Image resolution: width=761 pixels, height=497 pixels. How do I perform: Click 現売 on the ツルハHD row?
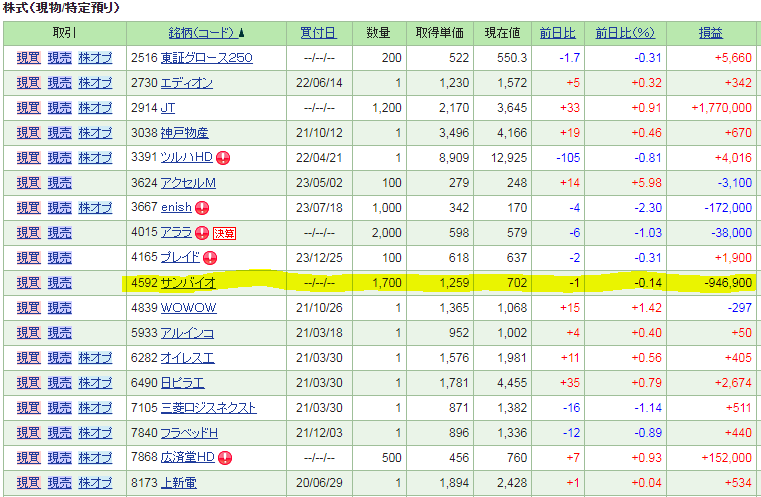click(x=60, y=158)
